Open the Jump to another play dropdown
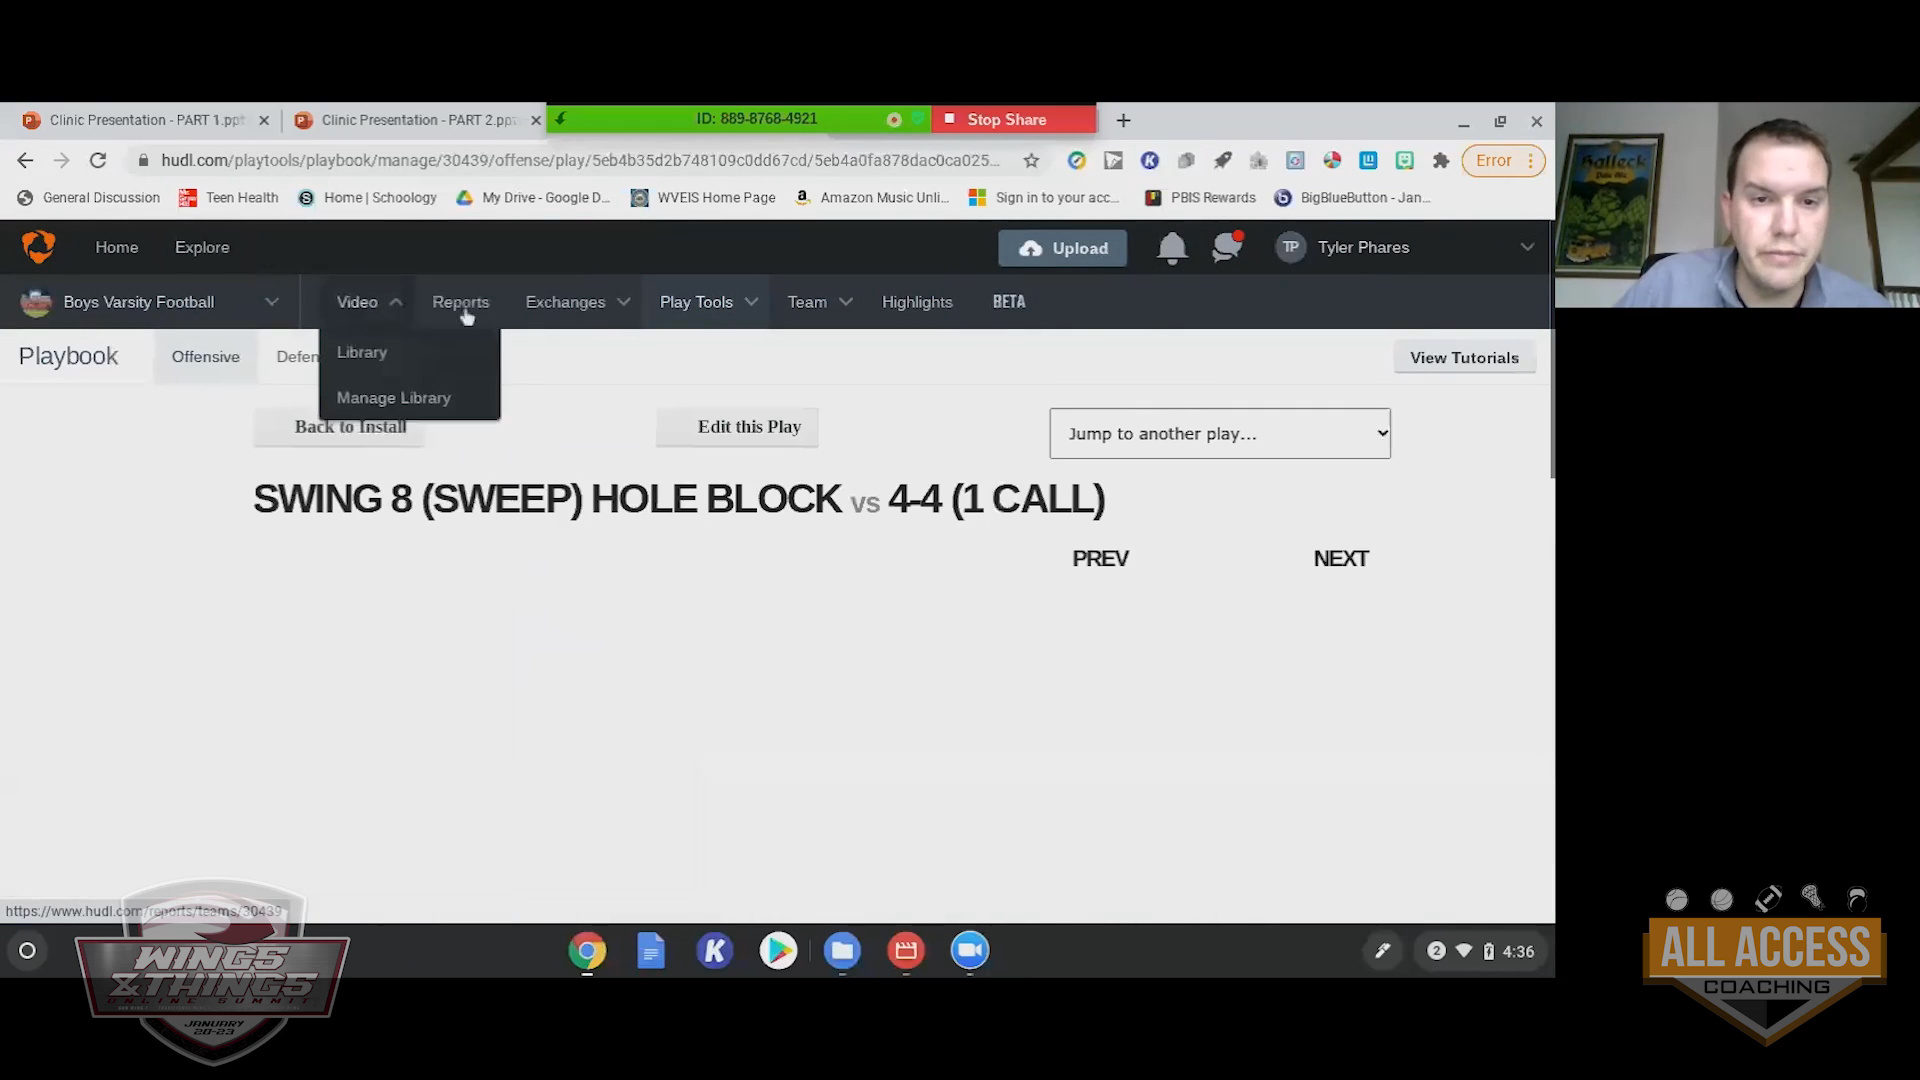Image resolution: width=1920 pixels, height=1080 pixels. (1219, 434)
